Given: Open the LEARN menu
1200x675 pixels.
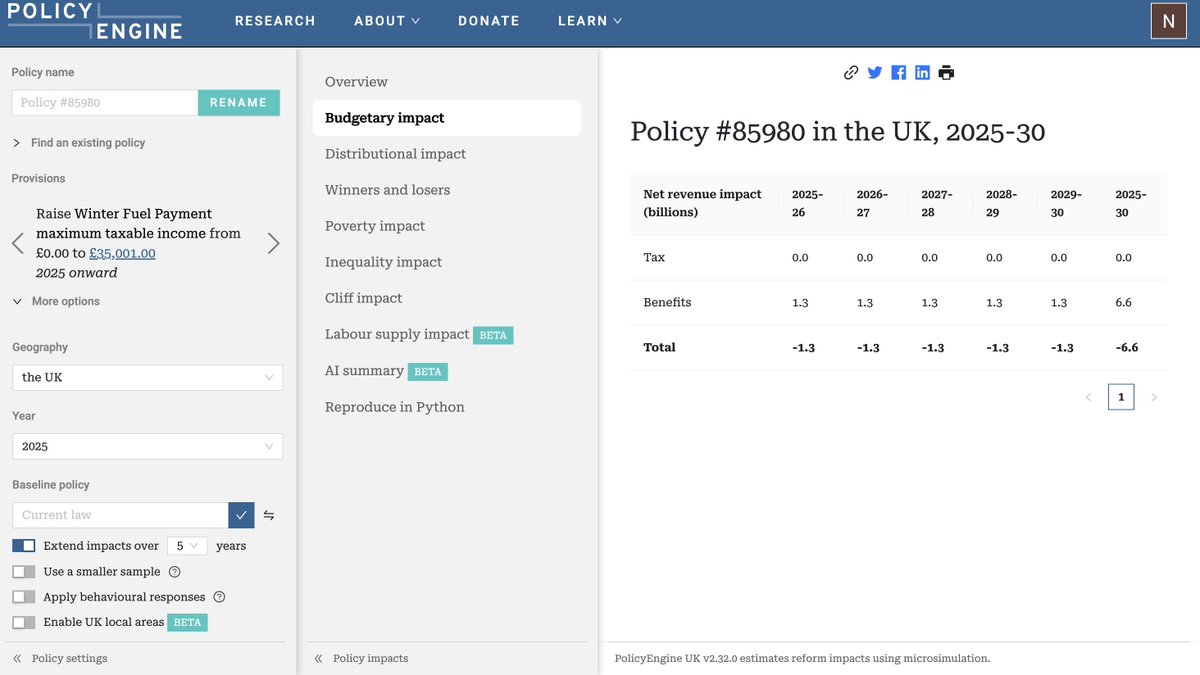Looking at the screenshot, I should point(589,20).
